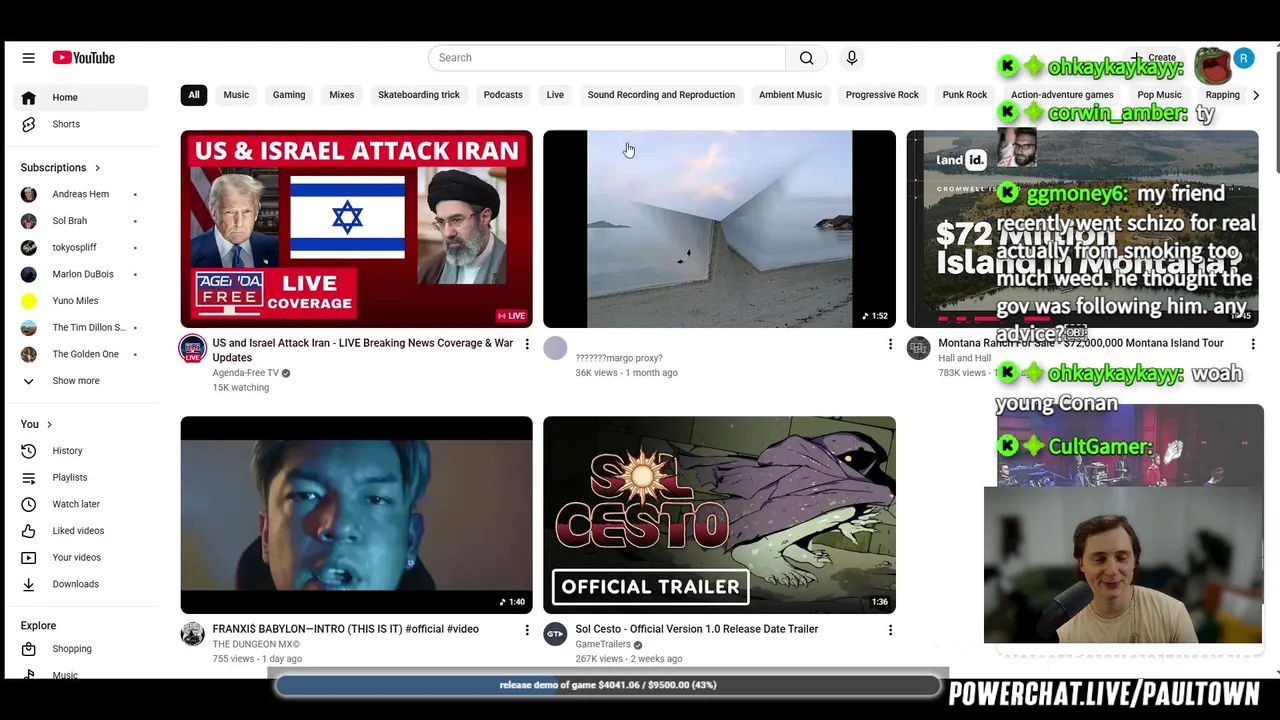Open Playlists in sidebar

pos(82,478)
